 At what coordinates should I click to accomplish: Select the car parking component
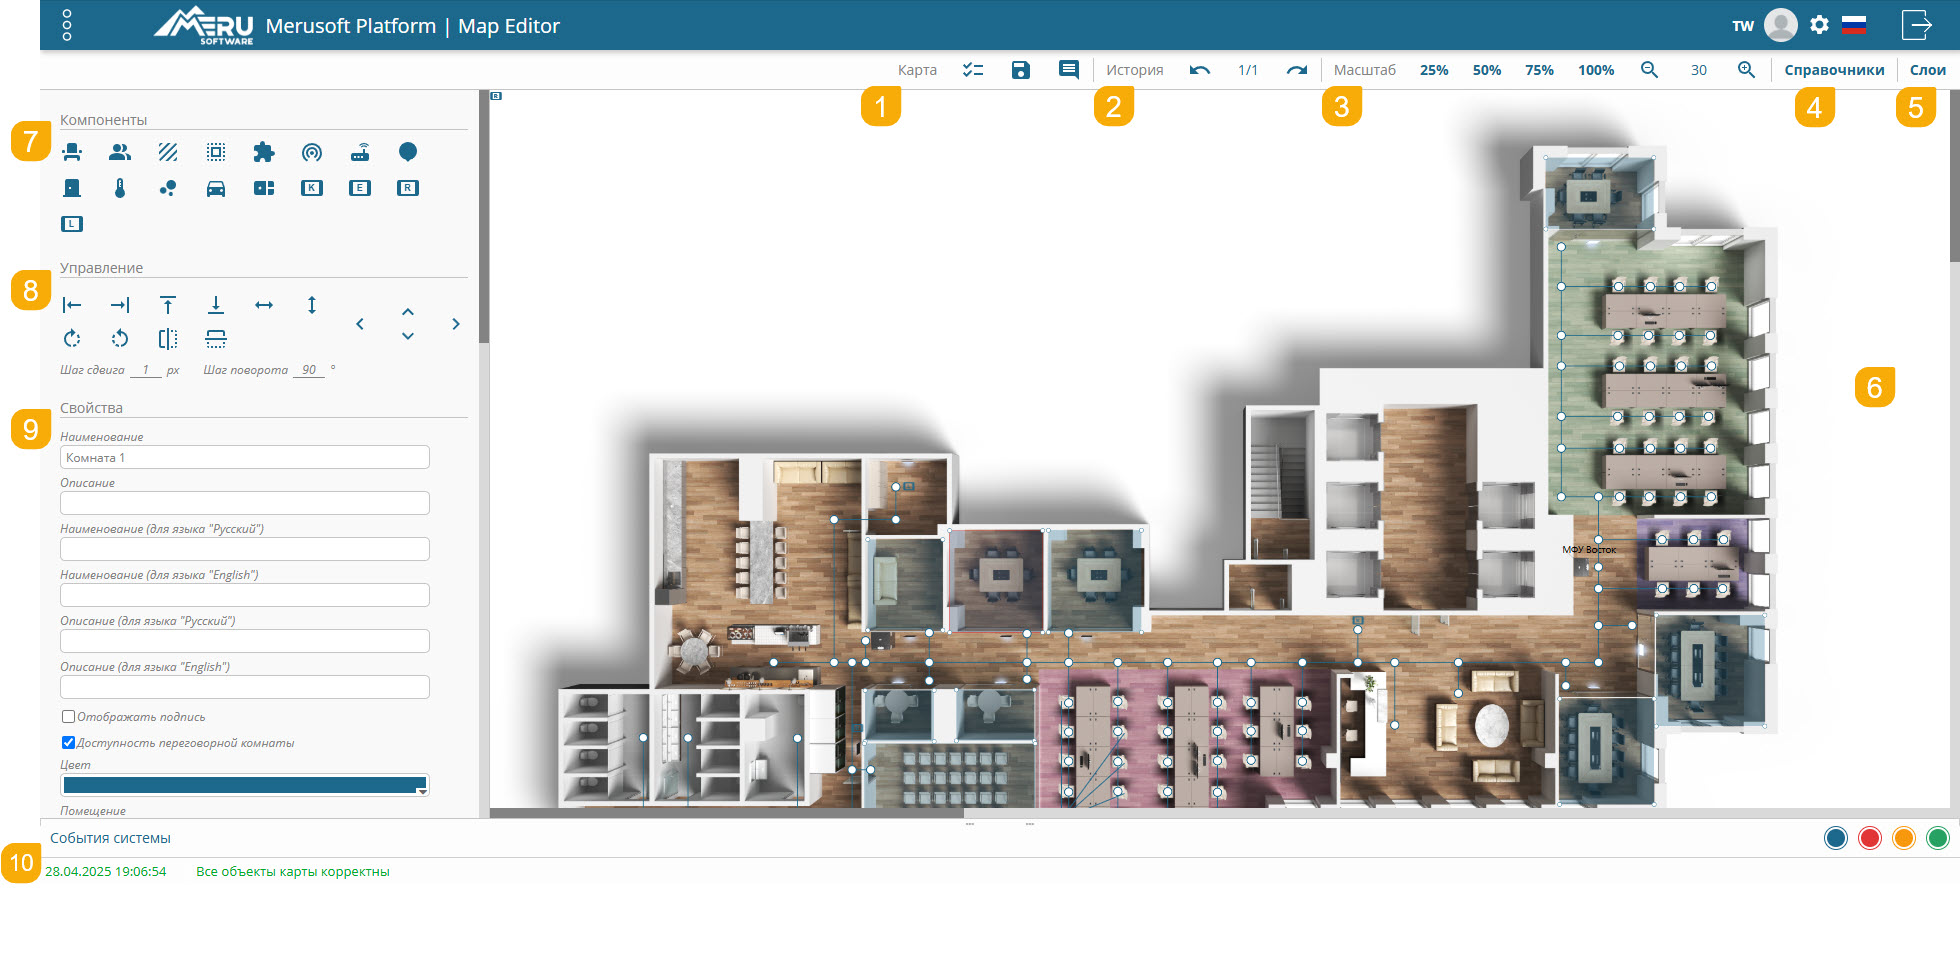click(216, 188)
